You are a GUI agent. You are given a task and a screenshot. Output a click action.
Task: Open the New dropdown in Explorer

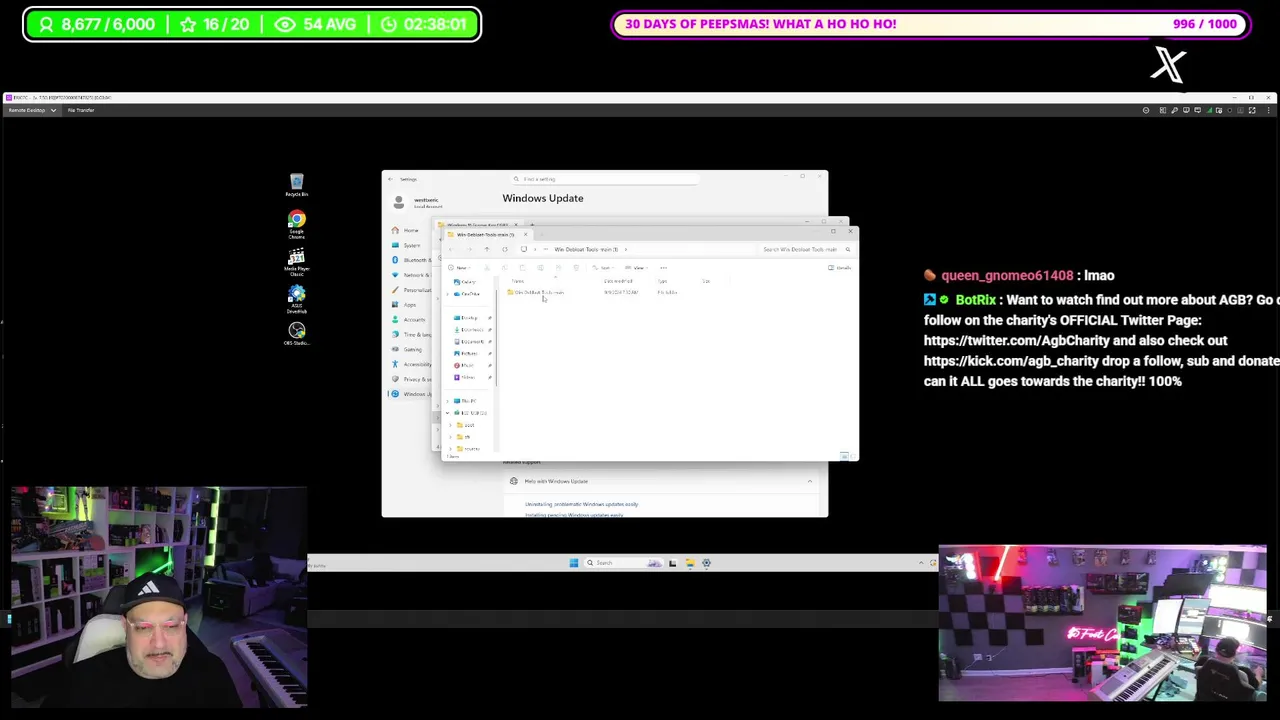tap(459, 268)
